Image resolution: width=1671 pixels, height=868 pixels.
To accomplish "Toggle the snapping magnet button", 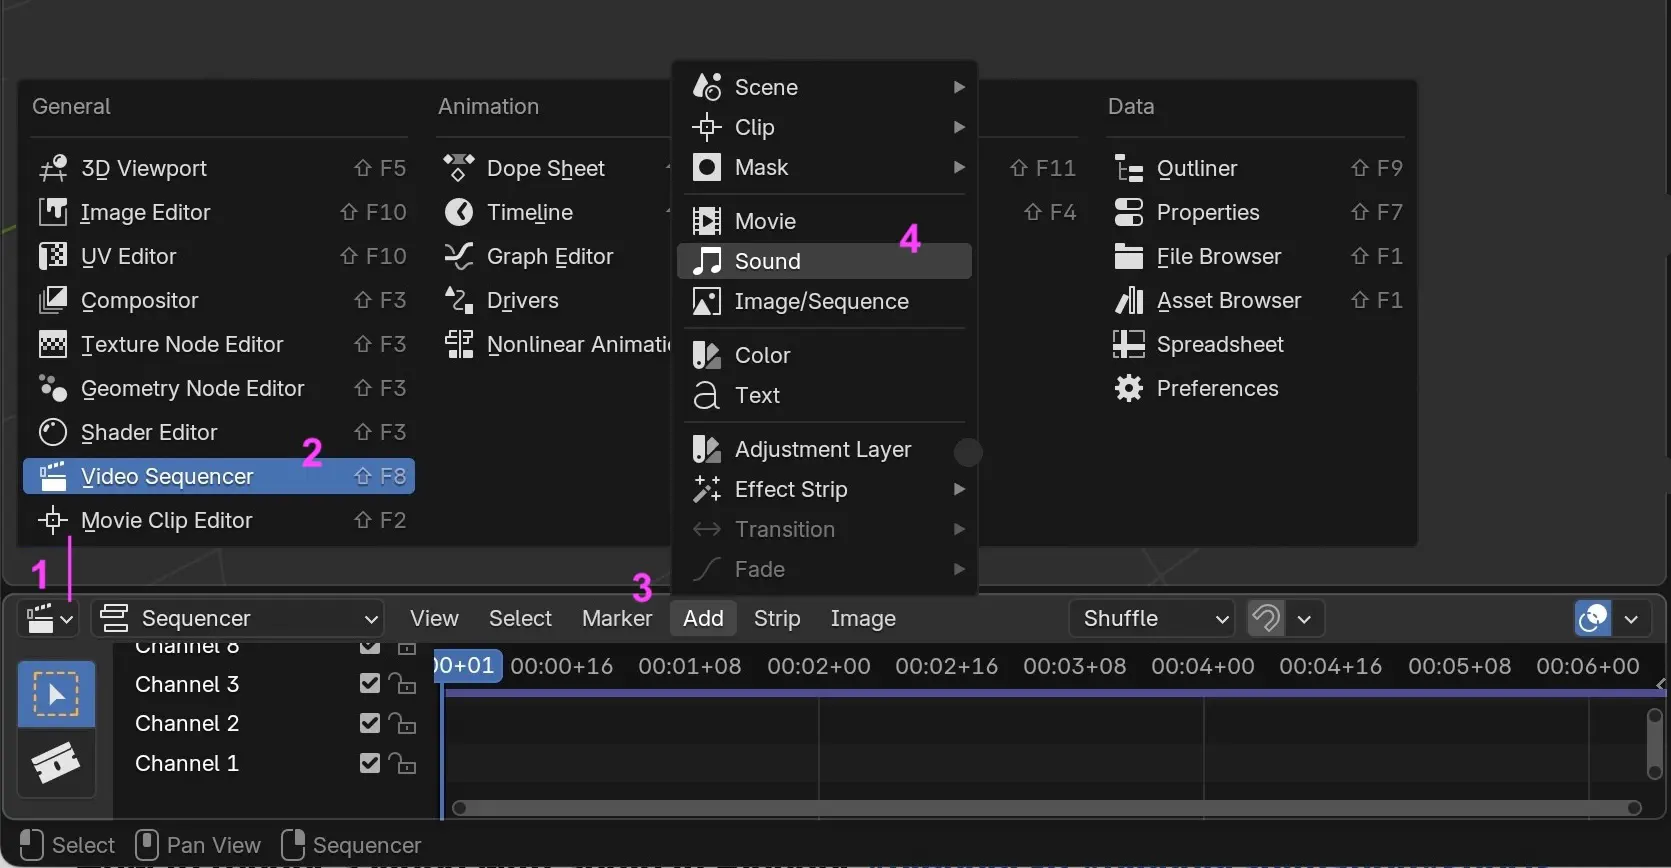I will (1266, 619).
